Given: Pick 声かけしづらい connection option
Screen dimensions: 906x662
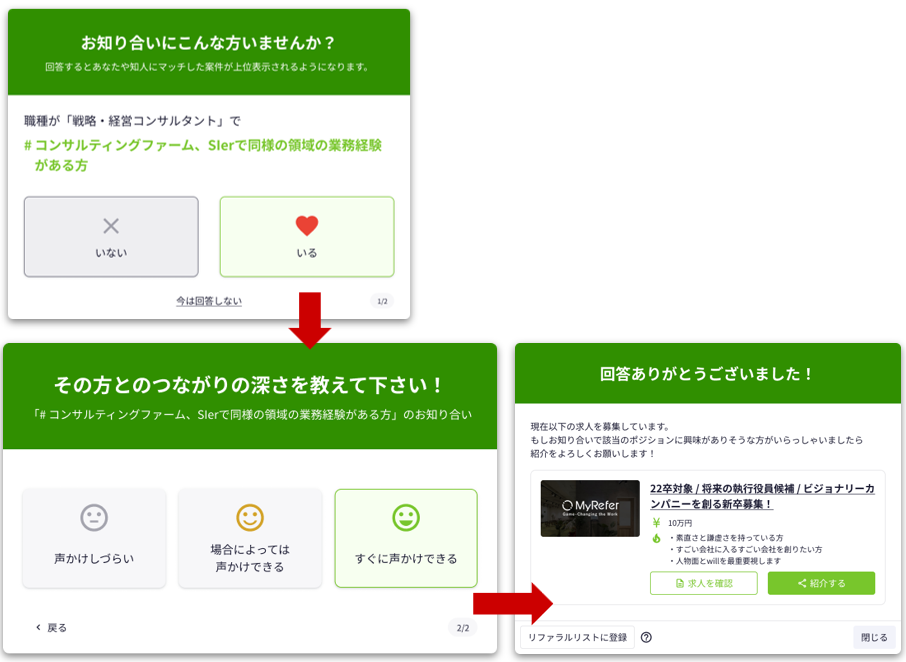Looking at the screenshot, I should pos(94,539).
